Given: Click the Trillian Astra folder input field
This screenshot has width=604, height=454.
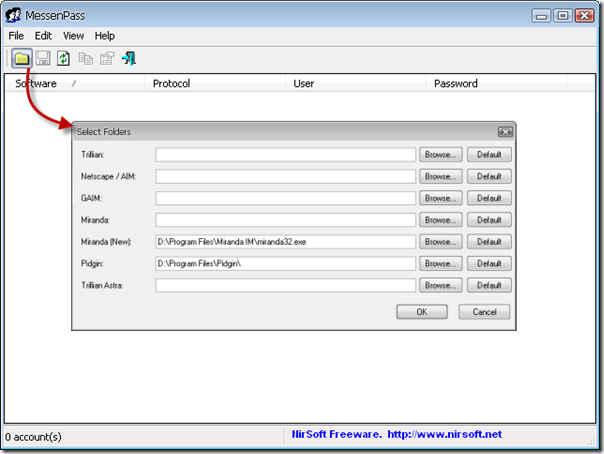Looking at the screenshot, I should 285,285.
